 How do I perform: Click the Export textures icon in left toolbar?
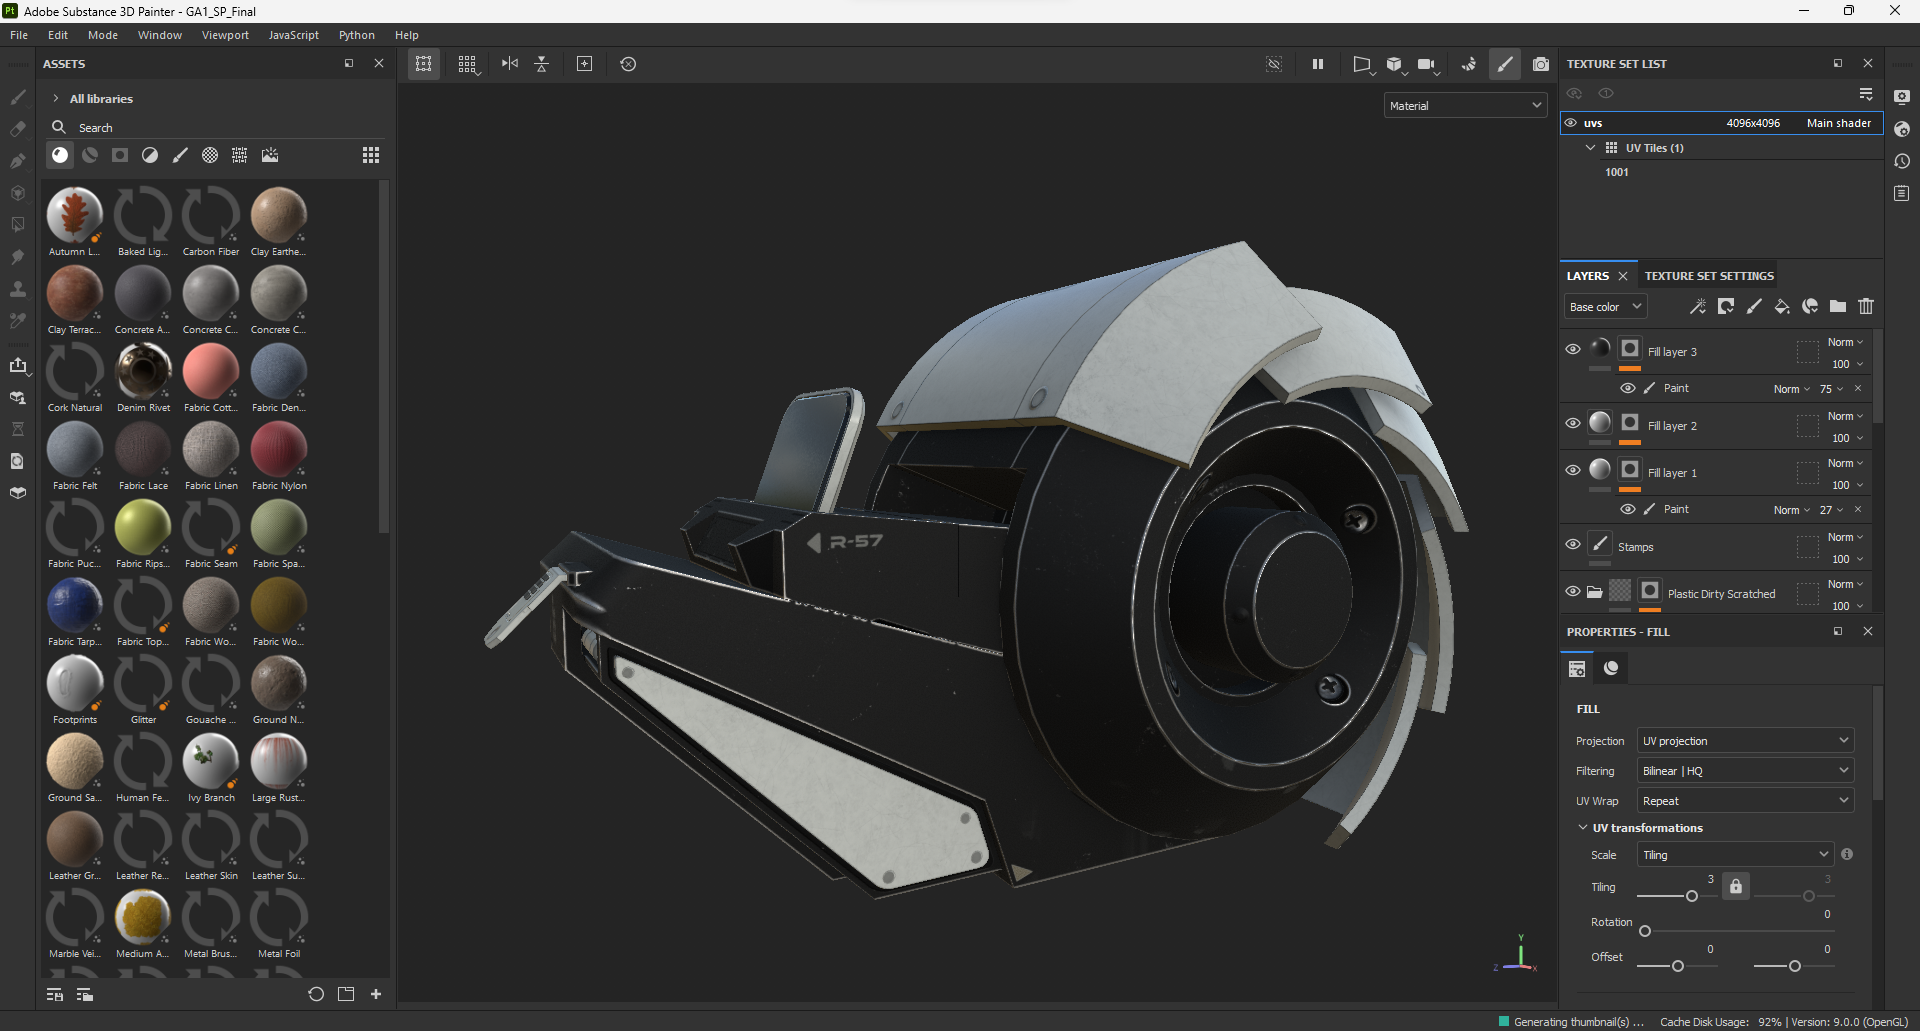(x=17, y=365)
